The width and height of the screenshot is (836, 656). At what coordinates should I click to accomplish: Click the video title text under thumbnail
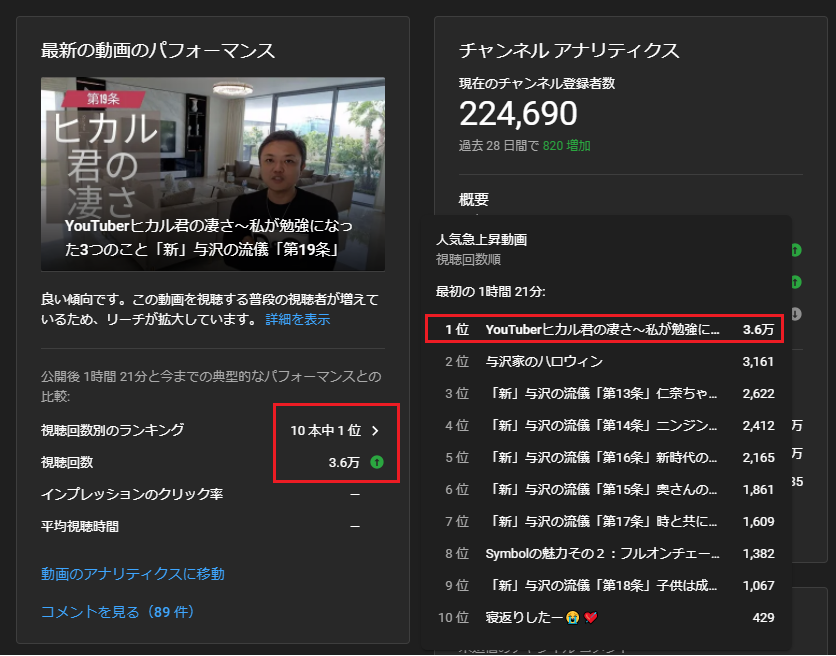click(208, 237)
